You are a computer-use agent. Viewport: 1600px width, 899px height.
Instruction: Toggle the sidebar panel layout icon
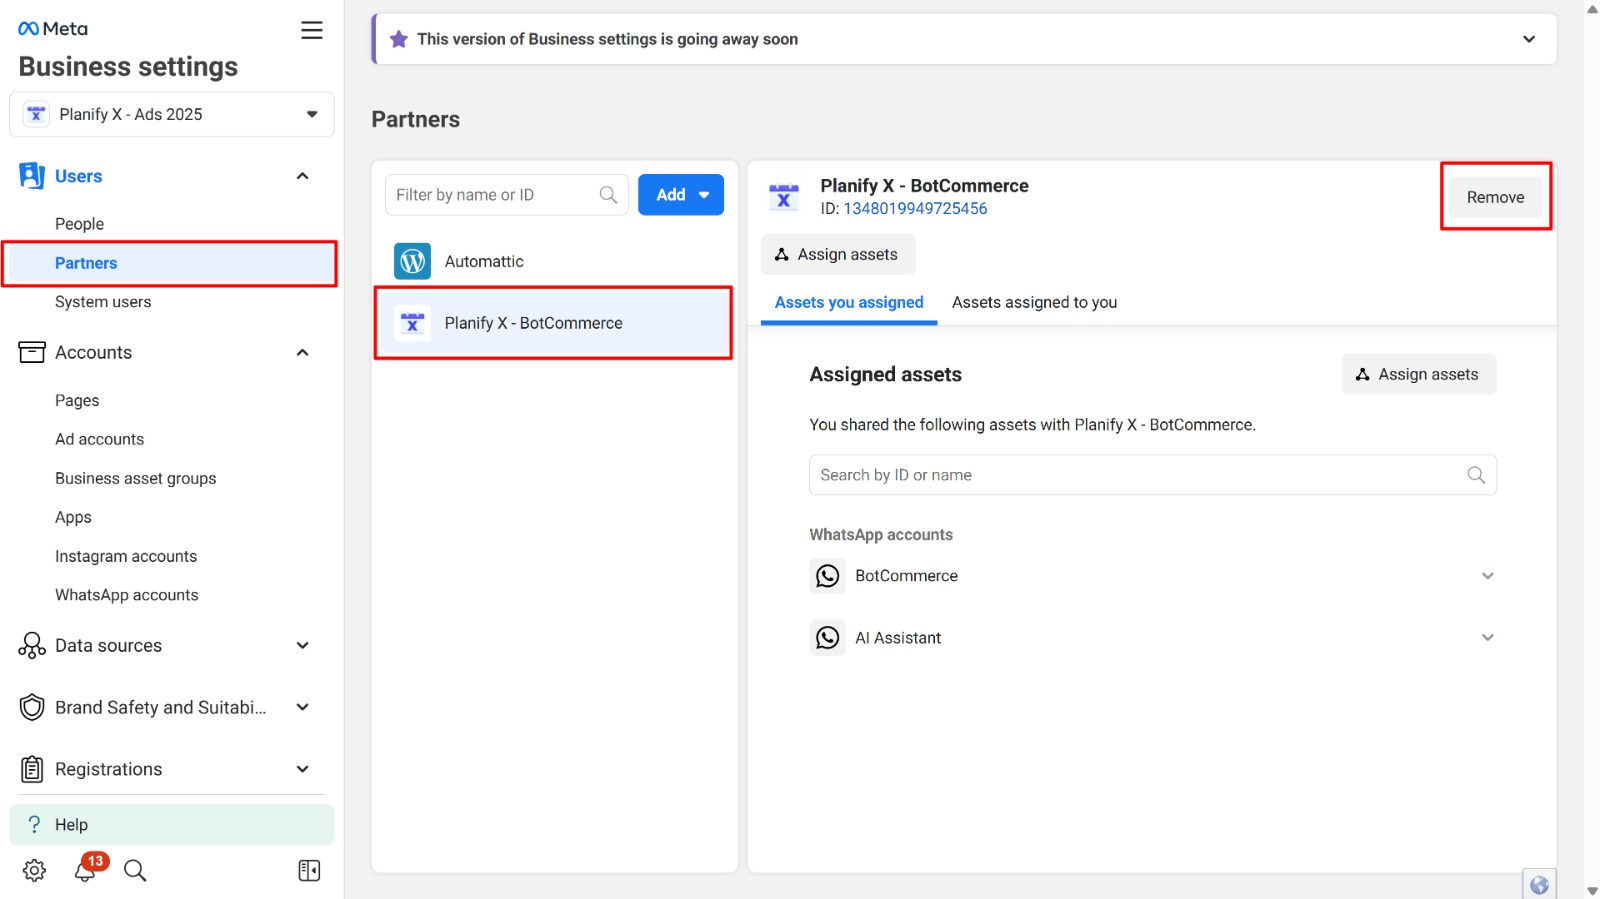click(309, 871)
